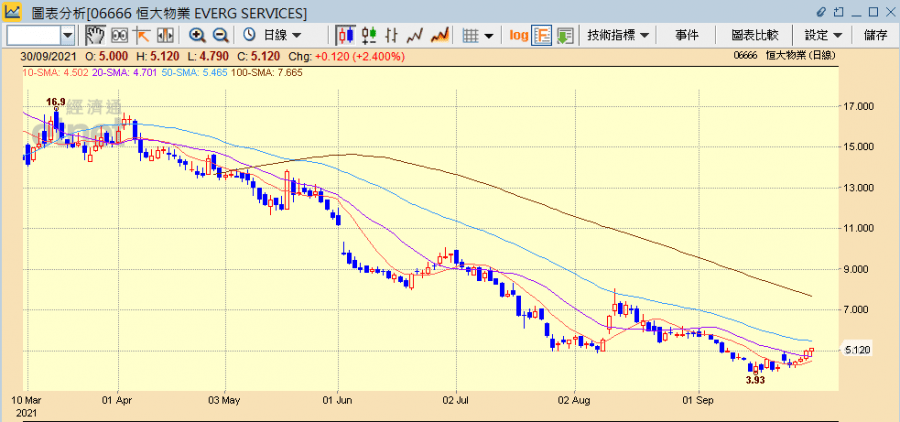900x422 pixels.
Task: Click the stock code input field
Action: [x=32, y=35]
